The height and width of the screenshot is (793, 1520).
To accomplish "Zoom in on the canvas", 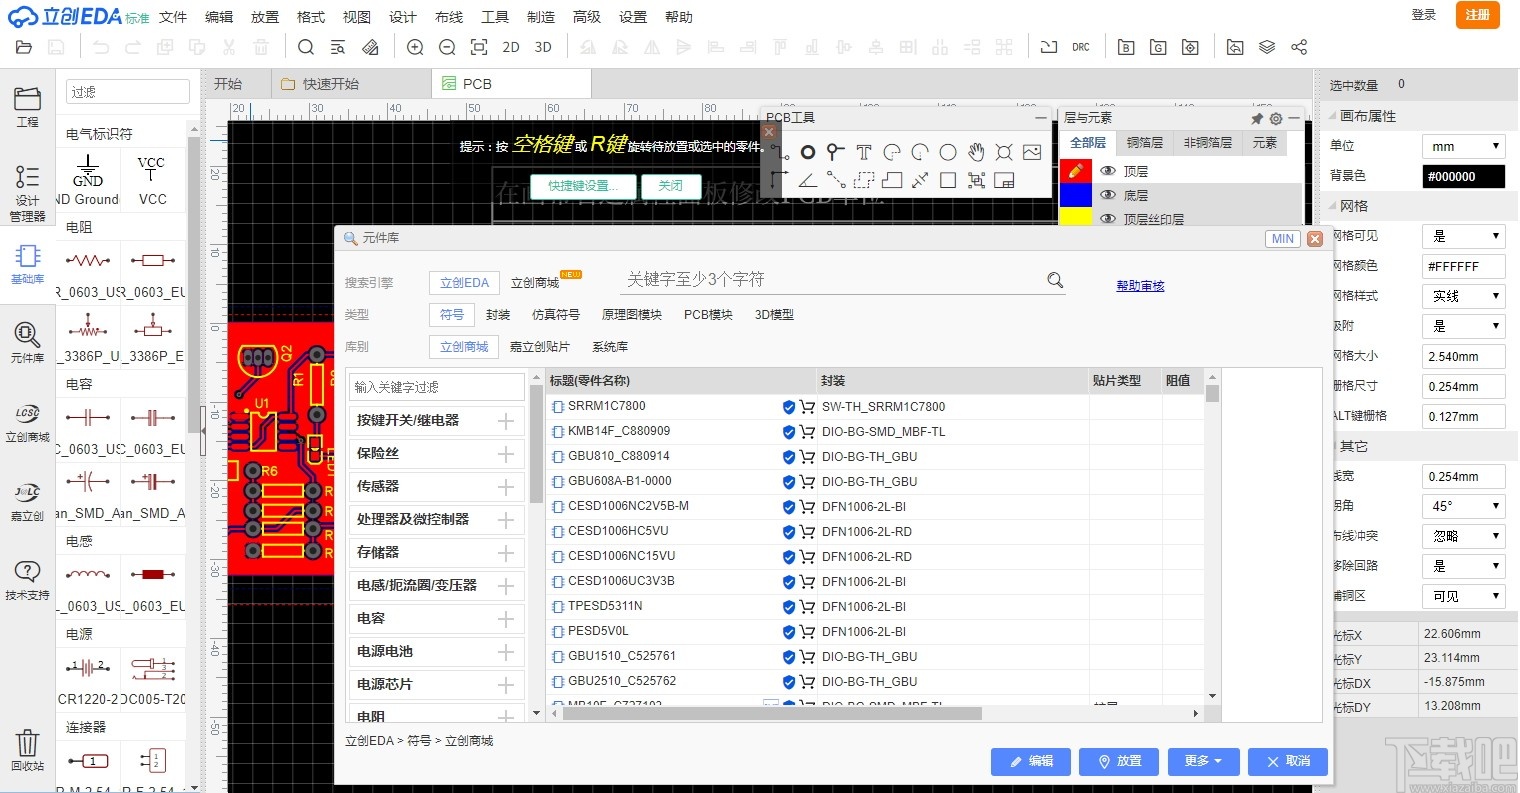I will click(415, 47).
